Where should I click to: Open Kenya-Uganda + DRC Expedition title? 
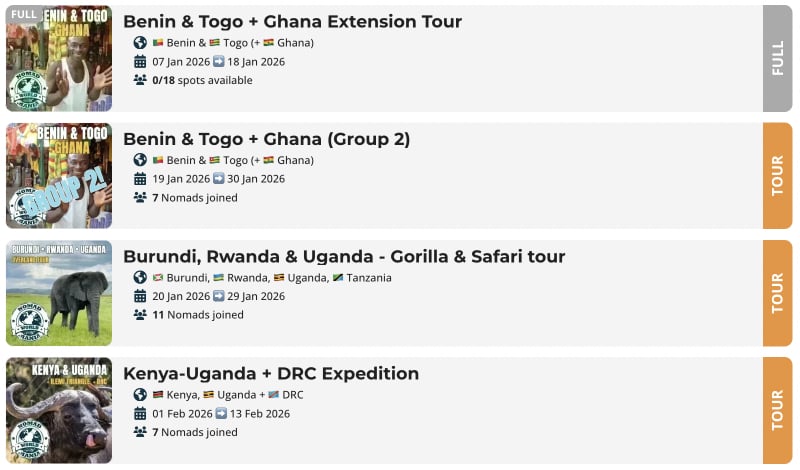pos(271,374)
